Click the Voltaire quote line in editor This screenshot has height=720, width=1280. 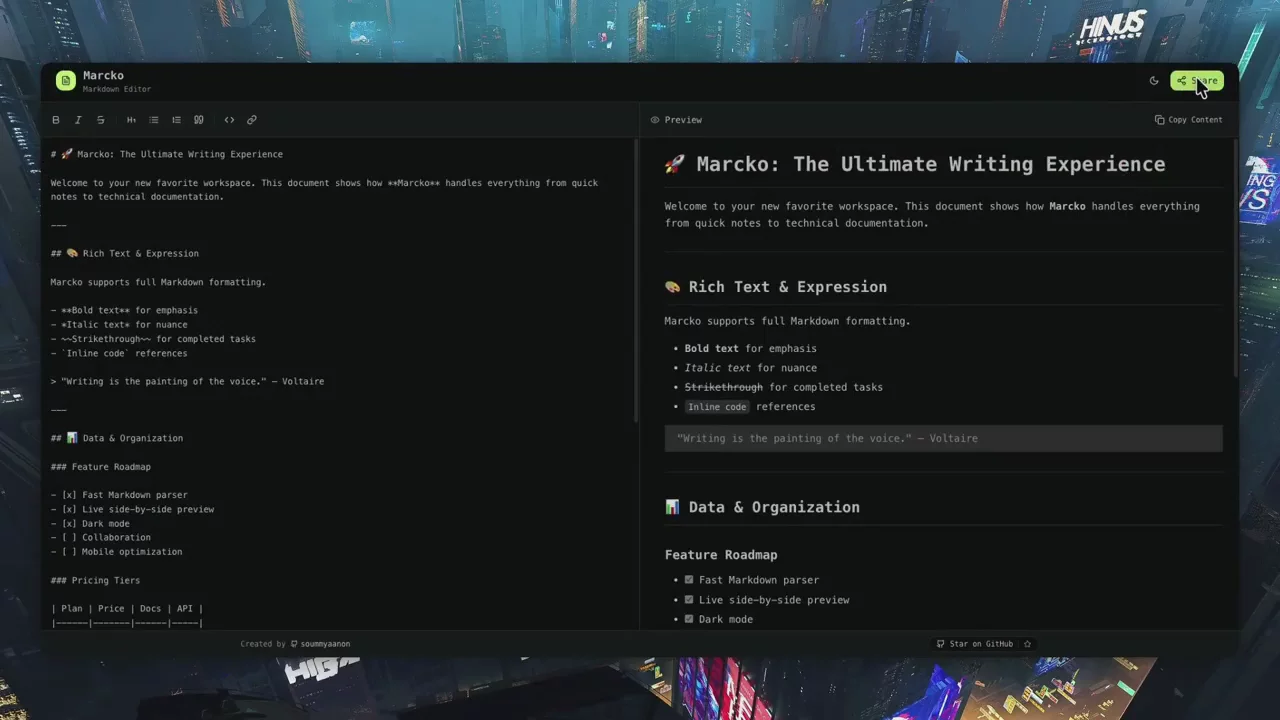pyautogui.click(x=187, y=382)
